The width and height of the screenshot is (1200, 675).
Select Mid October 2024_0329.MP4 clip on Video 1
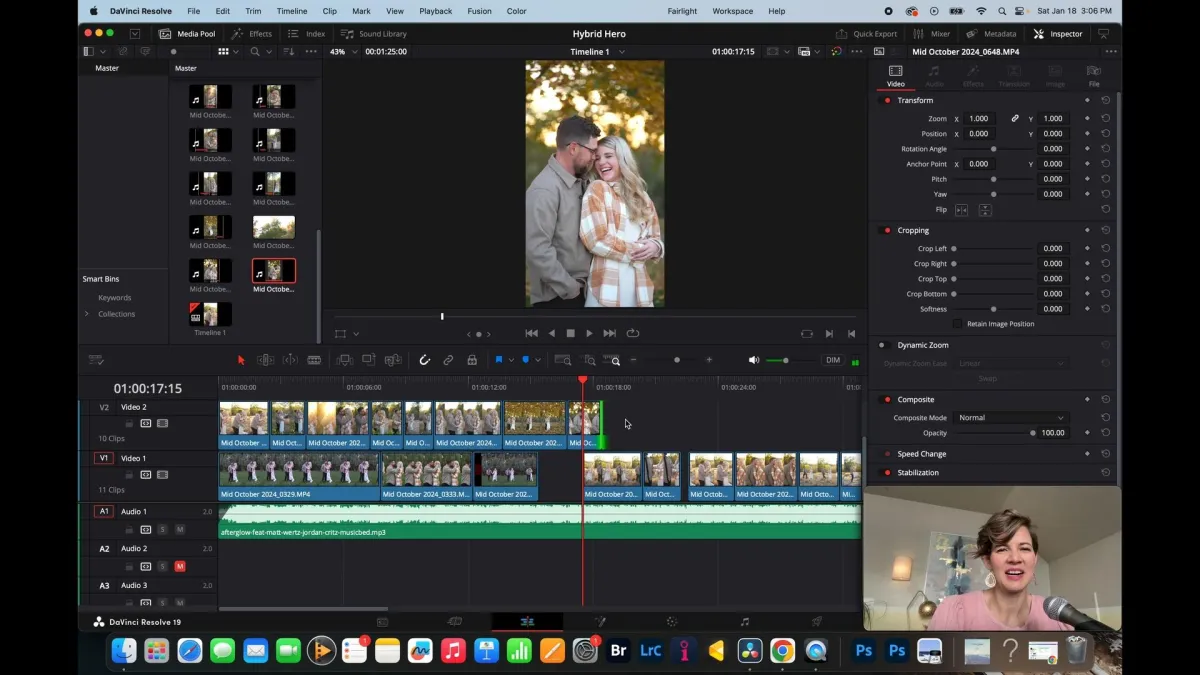pyautogui.click(x=299, y=476)
